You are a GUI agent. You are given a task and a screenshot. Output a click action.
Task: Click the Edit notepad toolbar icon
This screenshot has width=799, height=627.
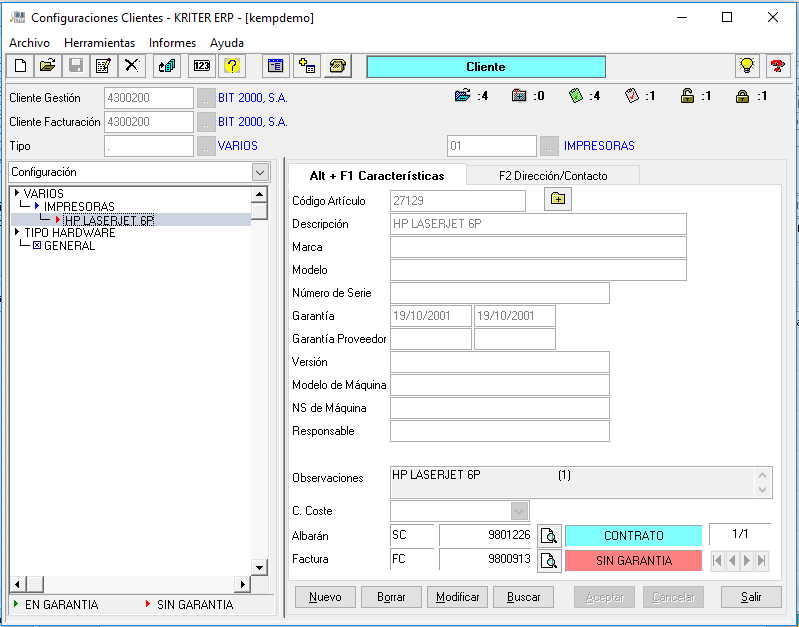103,66
